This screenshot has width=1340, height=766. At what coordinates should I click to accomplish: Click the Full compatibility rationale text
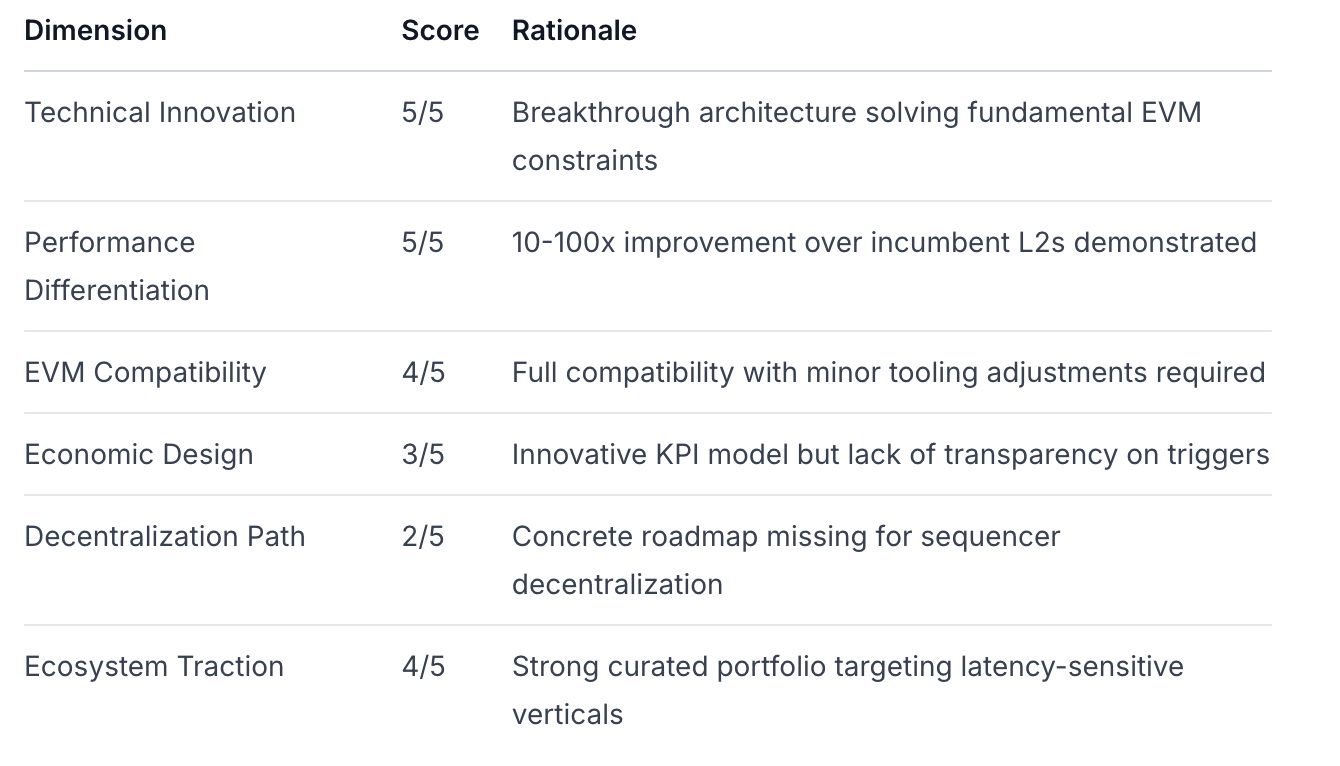pos(888,373)
